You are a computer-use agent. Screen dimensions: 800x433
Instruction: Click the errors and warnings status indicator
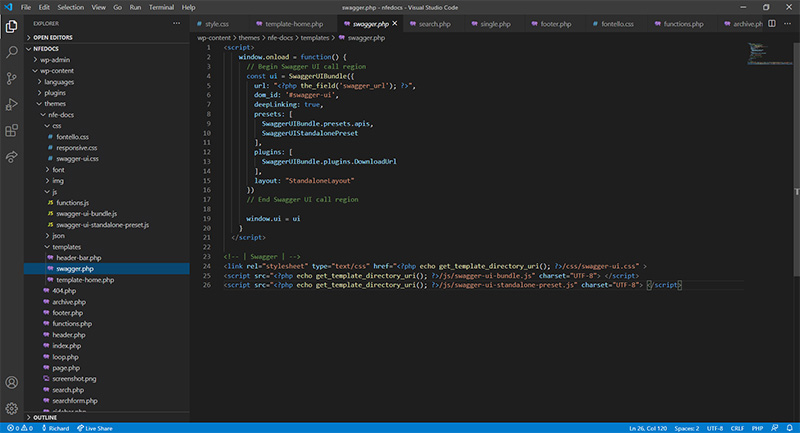click(20, 428)
